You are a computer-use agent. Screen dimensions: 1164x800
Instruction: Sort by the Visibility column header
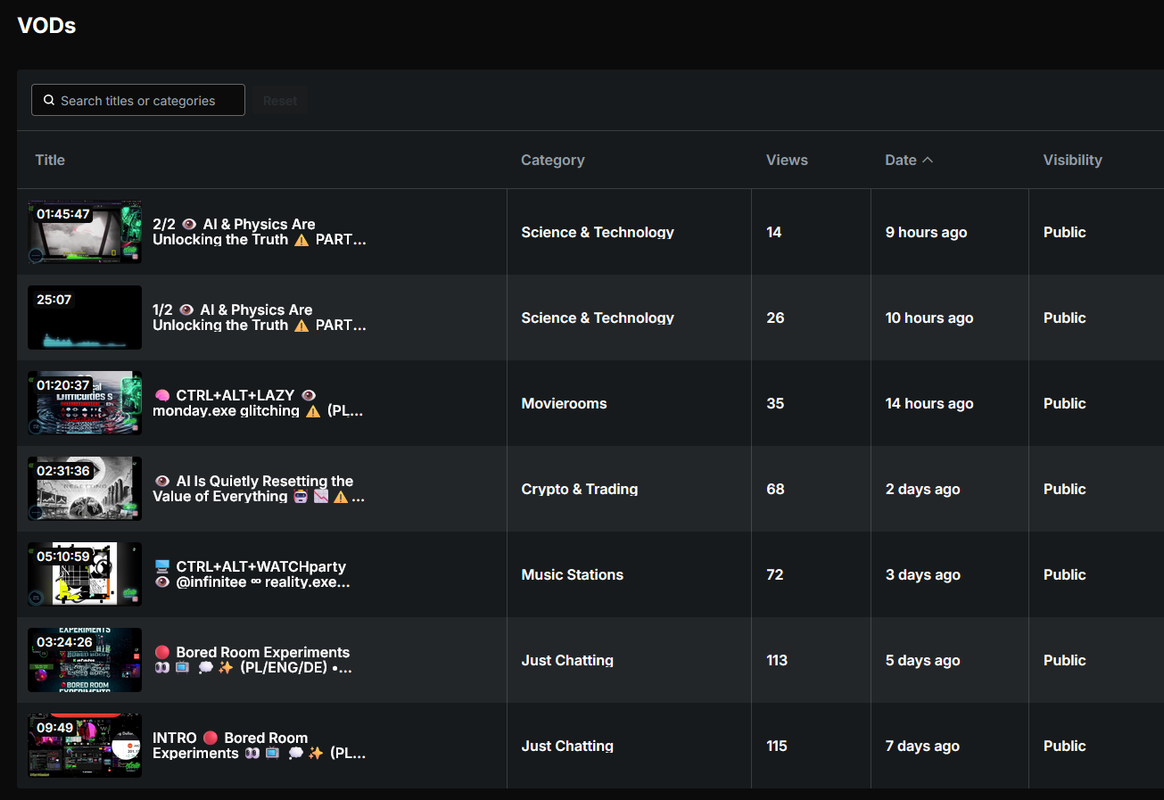[x=1072, y=160]
